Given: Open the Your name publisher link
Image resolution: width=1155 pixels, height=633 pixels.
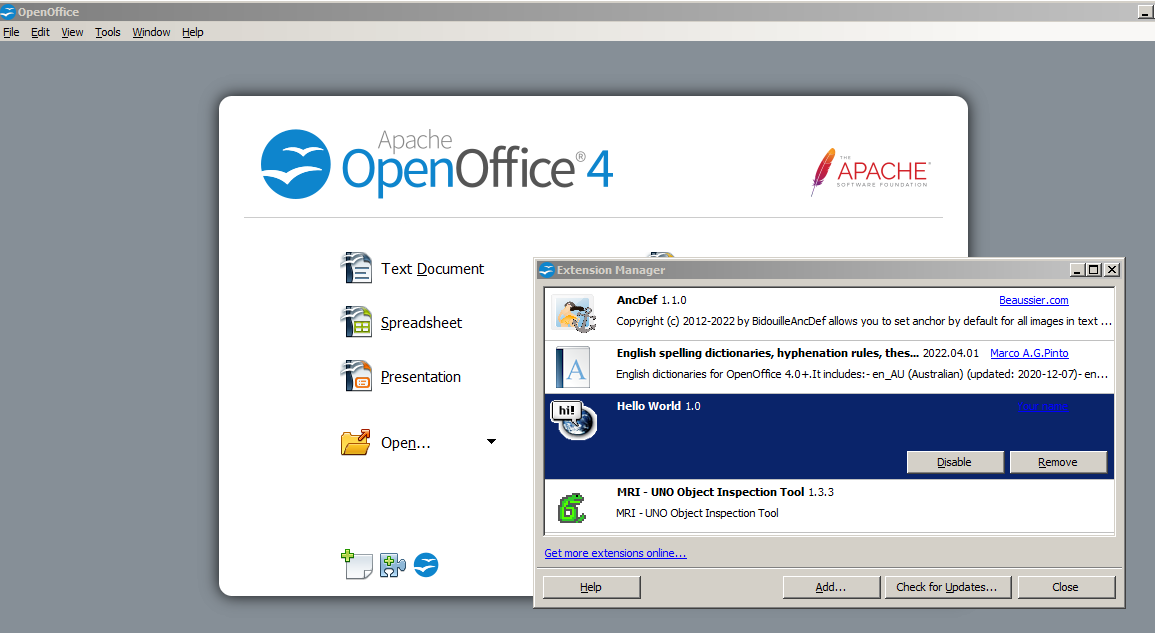Looking at the screenshot, I should point(1042,406).
